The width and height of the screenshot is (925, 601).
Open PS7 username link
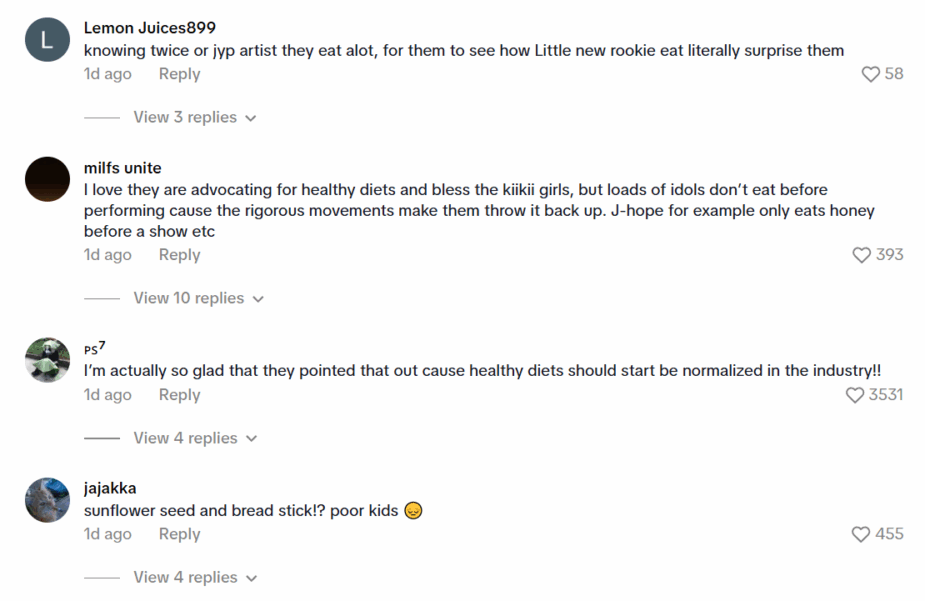click(x=94, y=348)
